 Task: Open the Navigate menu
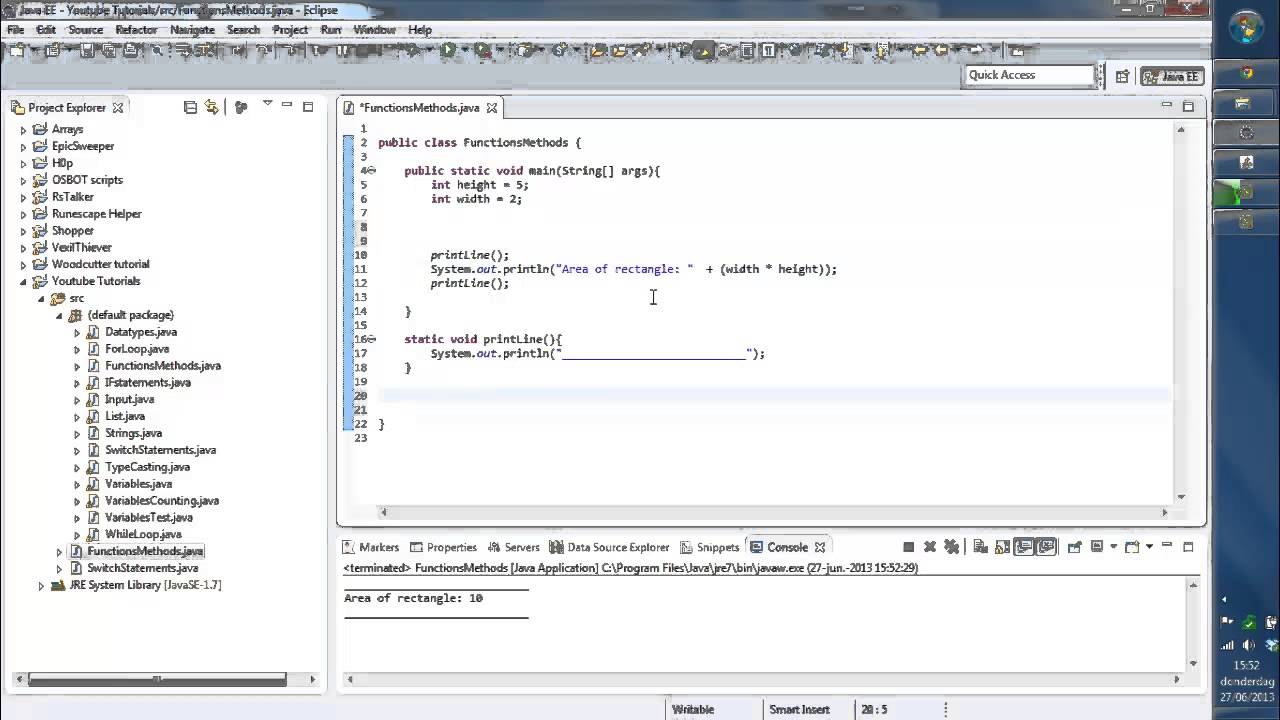pyautogui.click(x=192, y=30)
